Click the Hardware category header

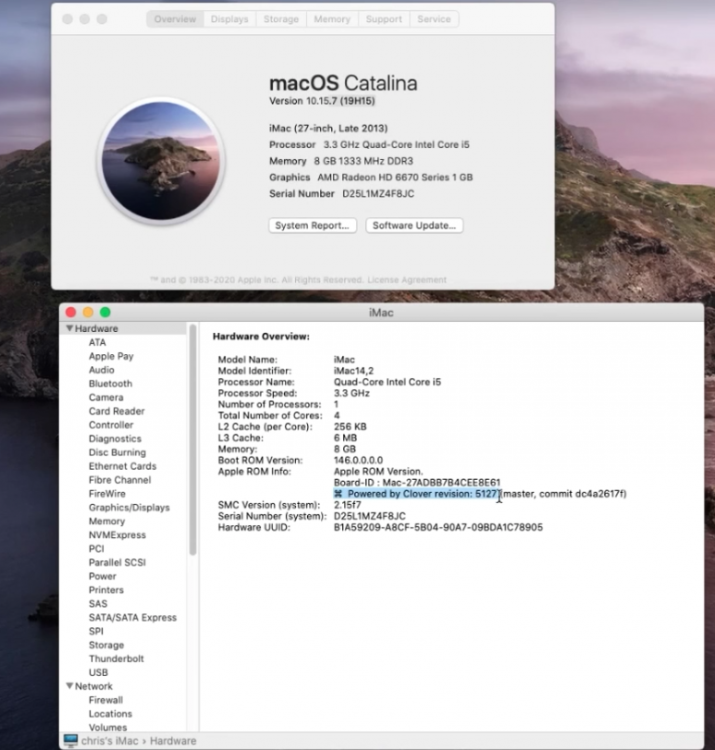point(96,329)
